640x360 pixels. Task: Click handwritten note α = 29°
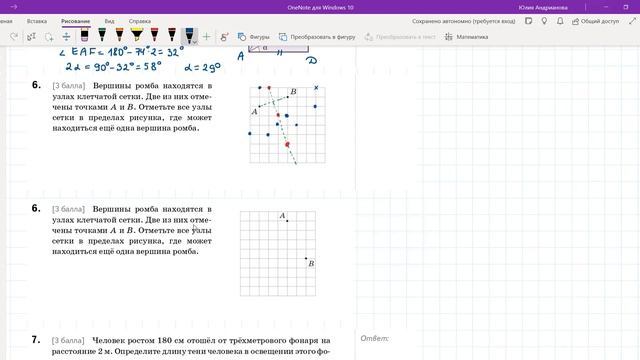(202, 67)
